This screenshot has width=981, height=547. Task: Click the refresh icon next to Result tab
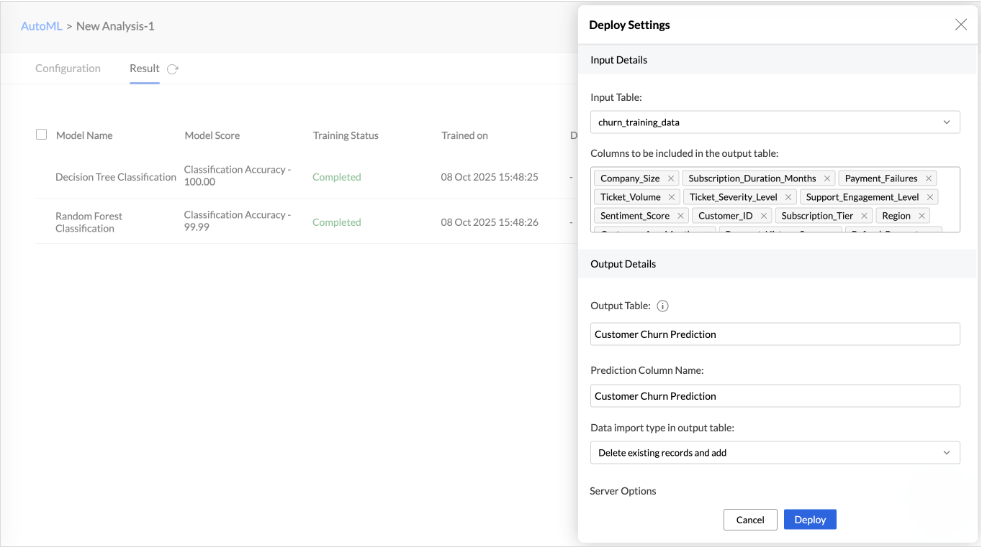tap(173, 69)
